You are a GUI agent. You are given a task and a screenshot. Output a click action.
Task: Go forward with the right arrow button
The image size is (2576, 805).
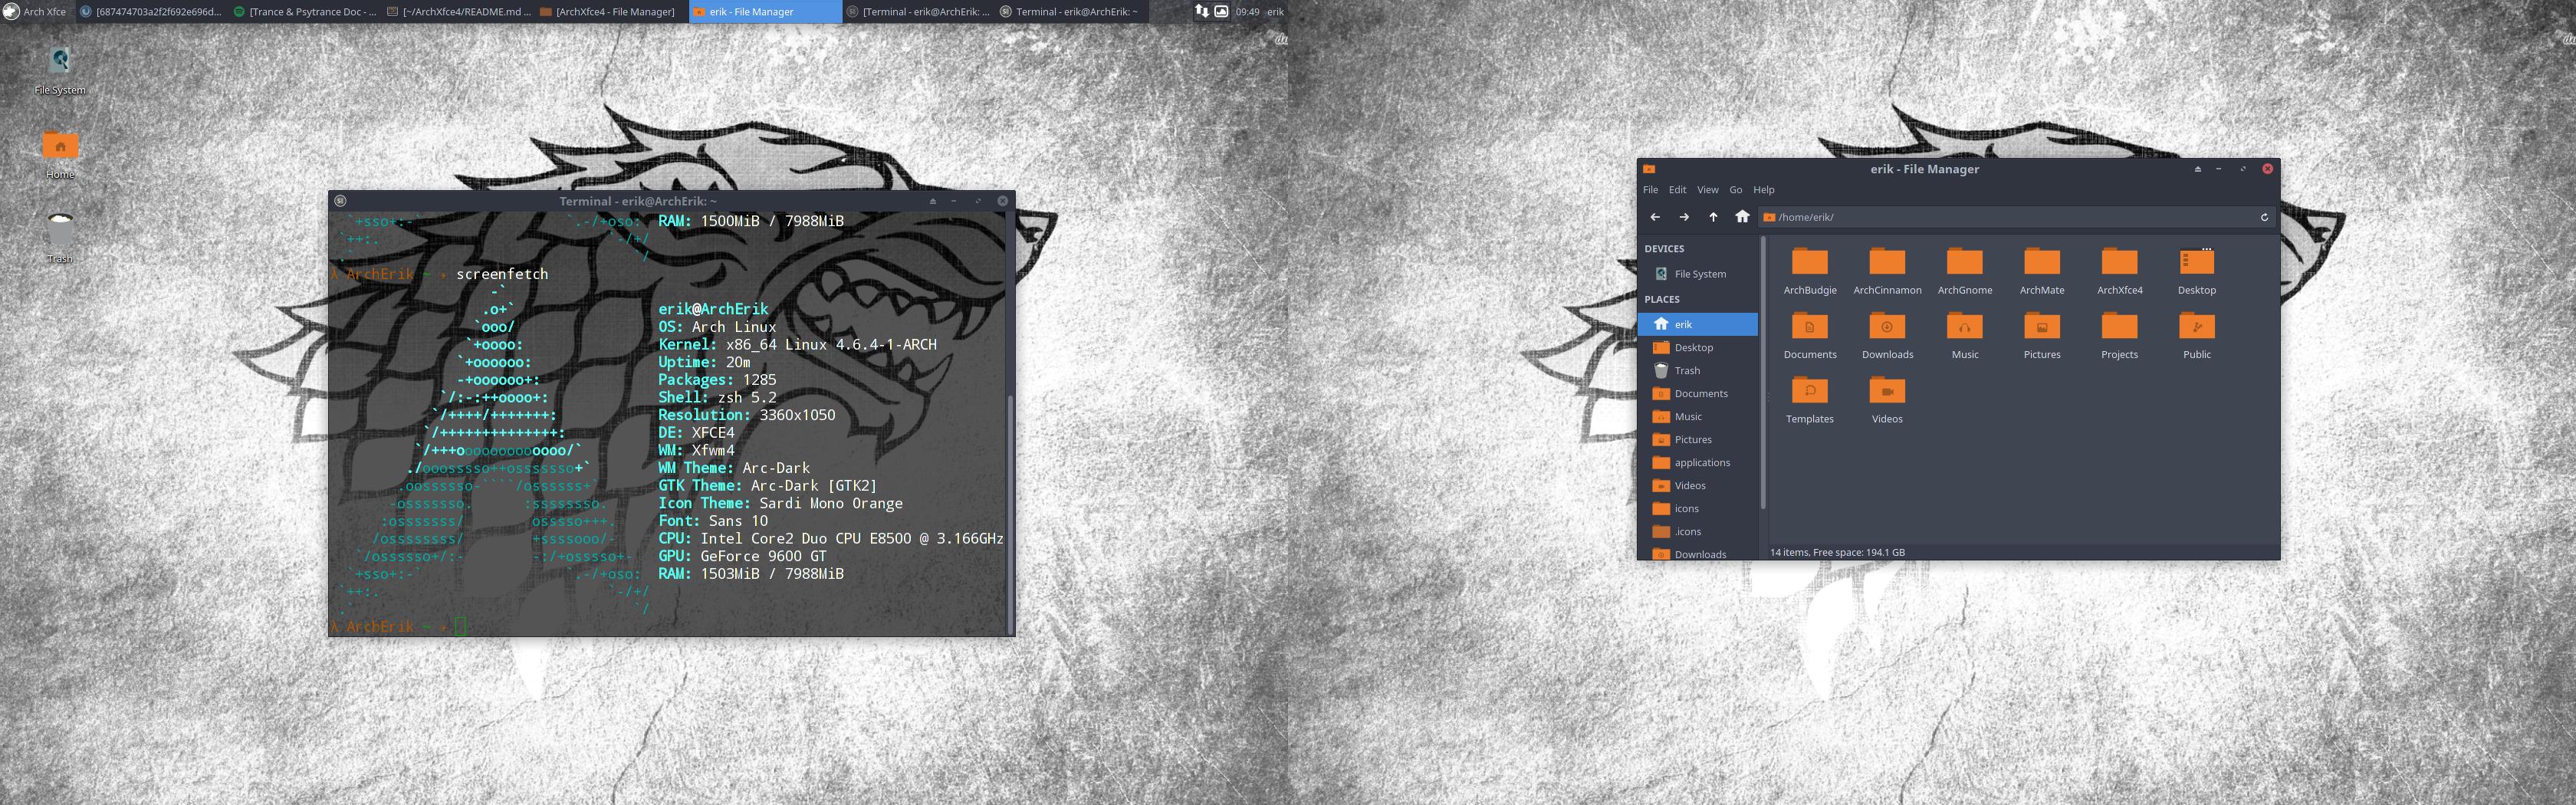(x=1684, y=217)
